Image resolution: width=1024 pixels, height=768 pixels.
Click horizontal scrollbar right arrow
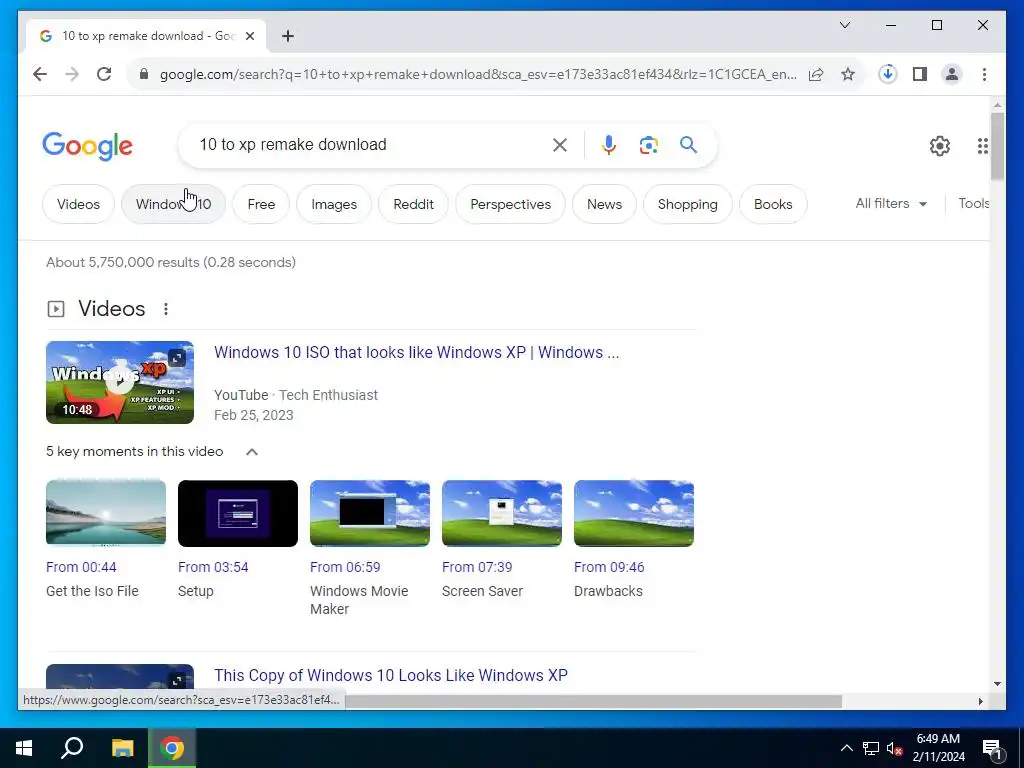click(x=980, y=701)
